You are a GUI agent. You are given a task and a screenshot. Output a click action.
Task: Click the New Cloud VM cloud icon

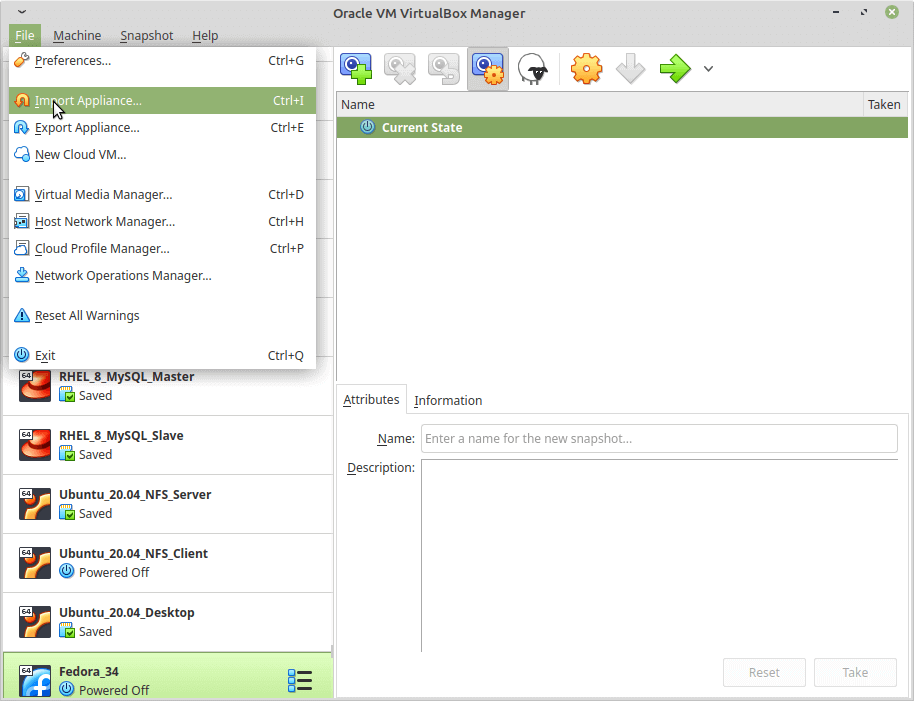pyautogui.click(x=22, y=154)
